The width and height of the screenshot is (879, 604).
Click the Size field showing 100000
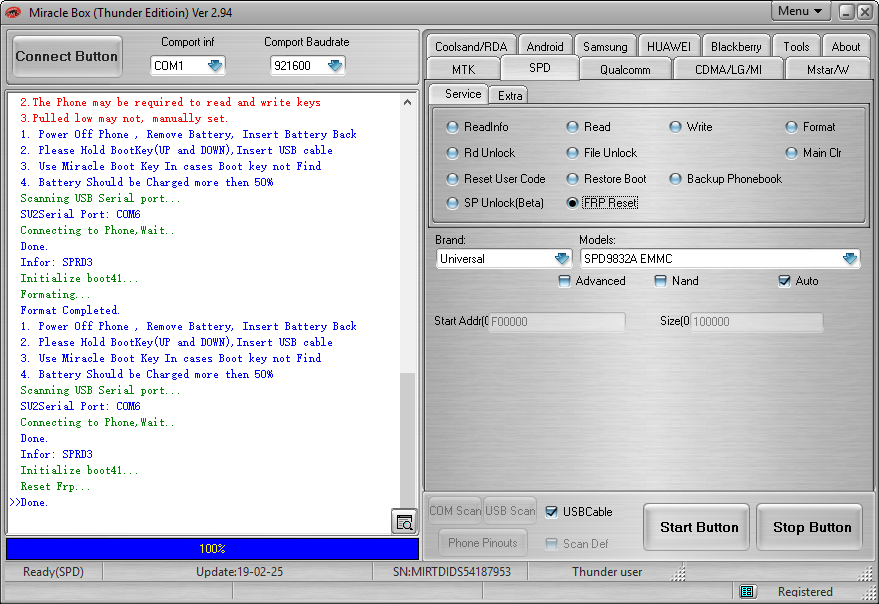pyautogui.click(x=757, y=321)
